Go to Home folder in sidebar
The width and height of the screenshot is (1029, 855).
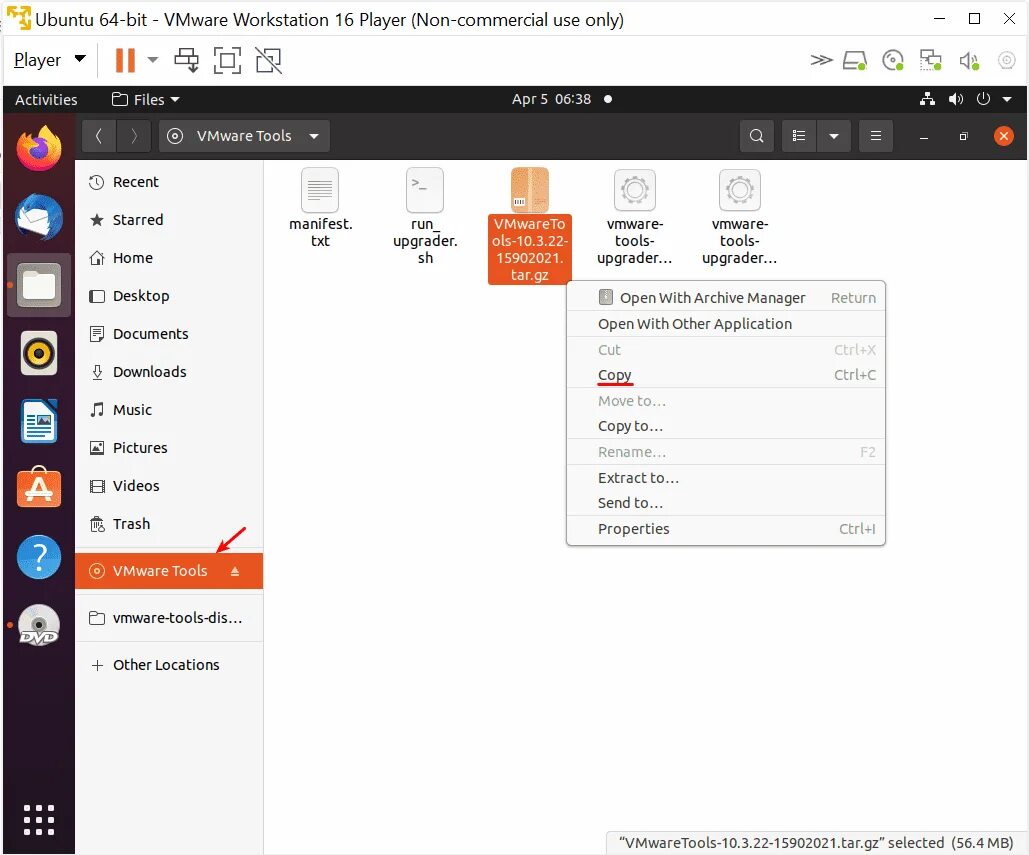tap(169, 258)
